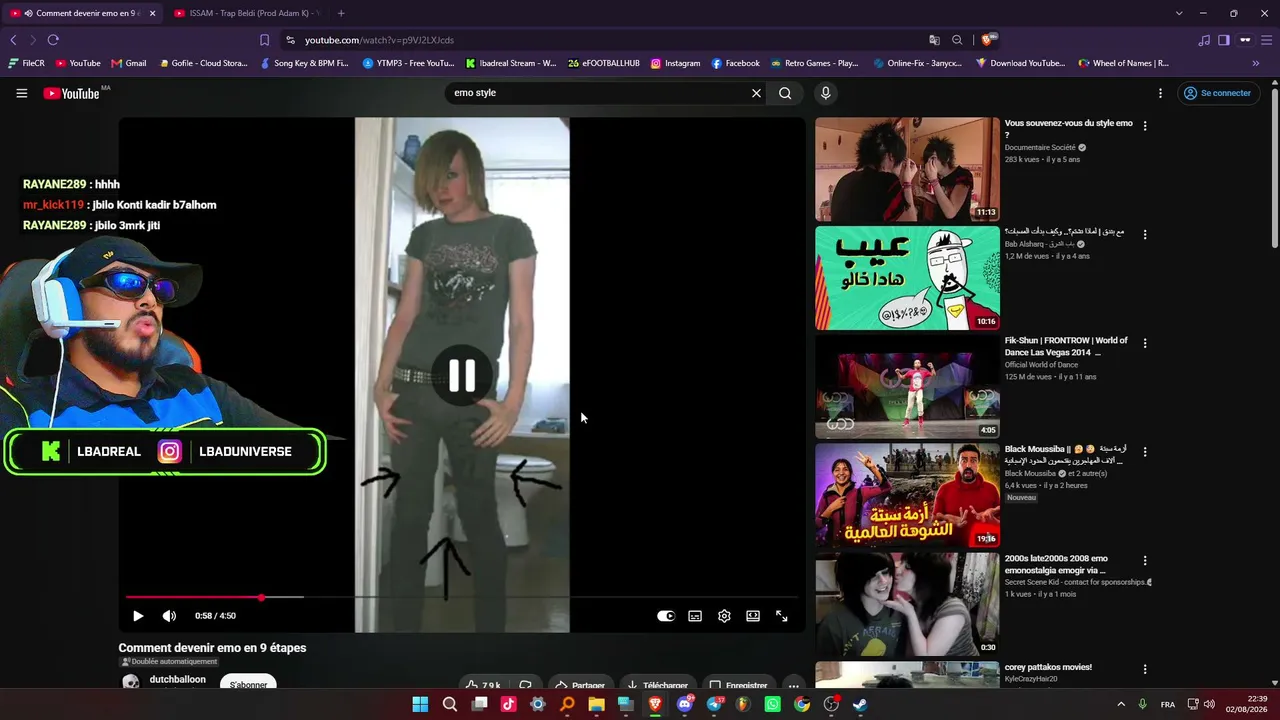Toggle the autoplay switch in the player

pos(666,616)
